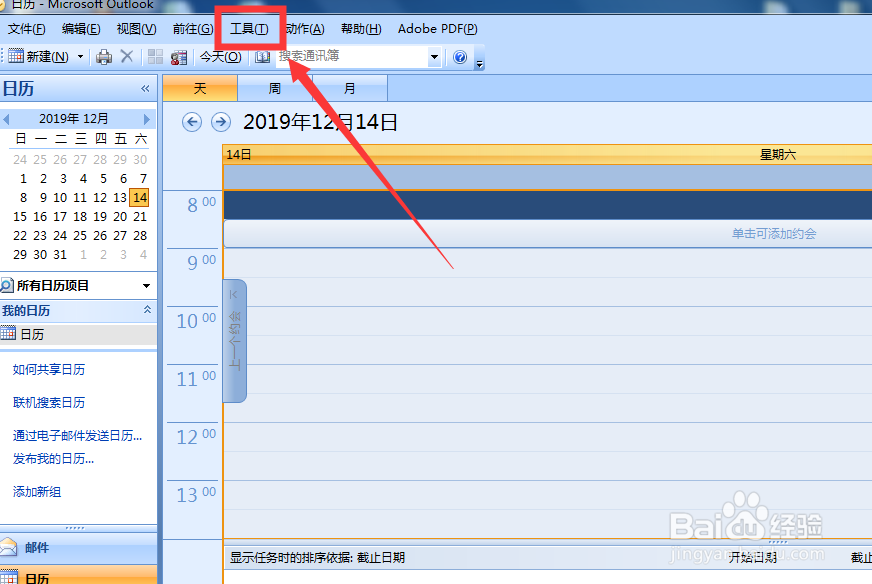Screen dimensions: 872x584
Task: Select date 14 in mini calendar
Action: pyautogui.click(x=140, y=197)
